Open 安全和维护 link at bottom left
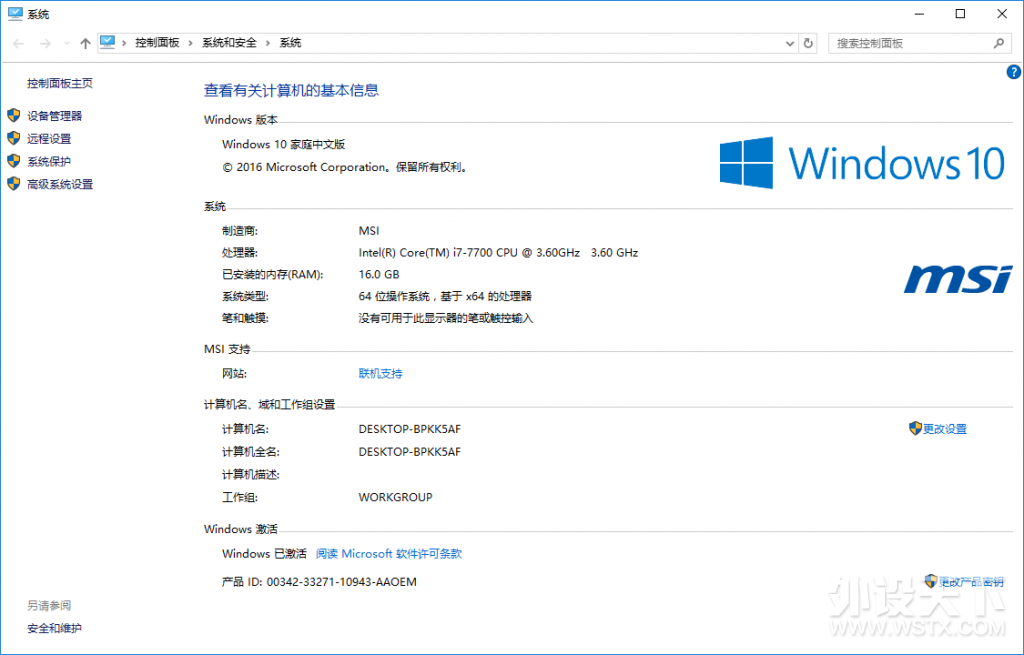Viewport: 1024px width, 655px height. pos(54,628)
